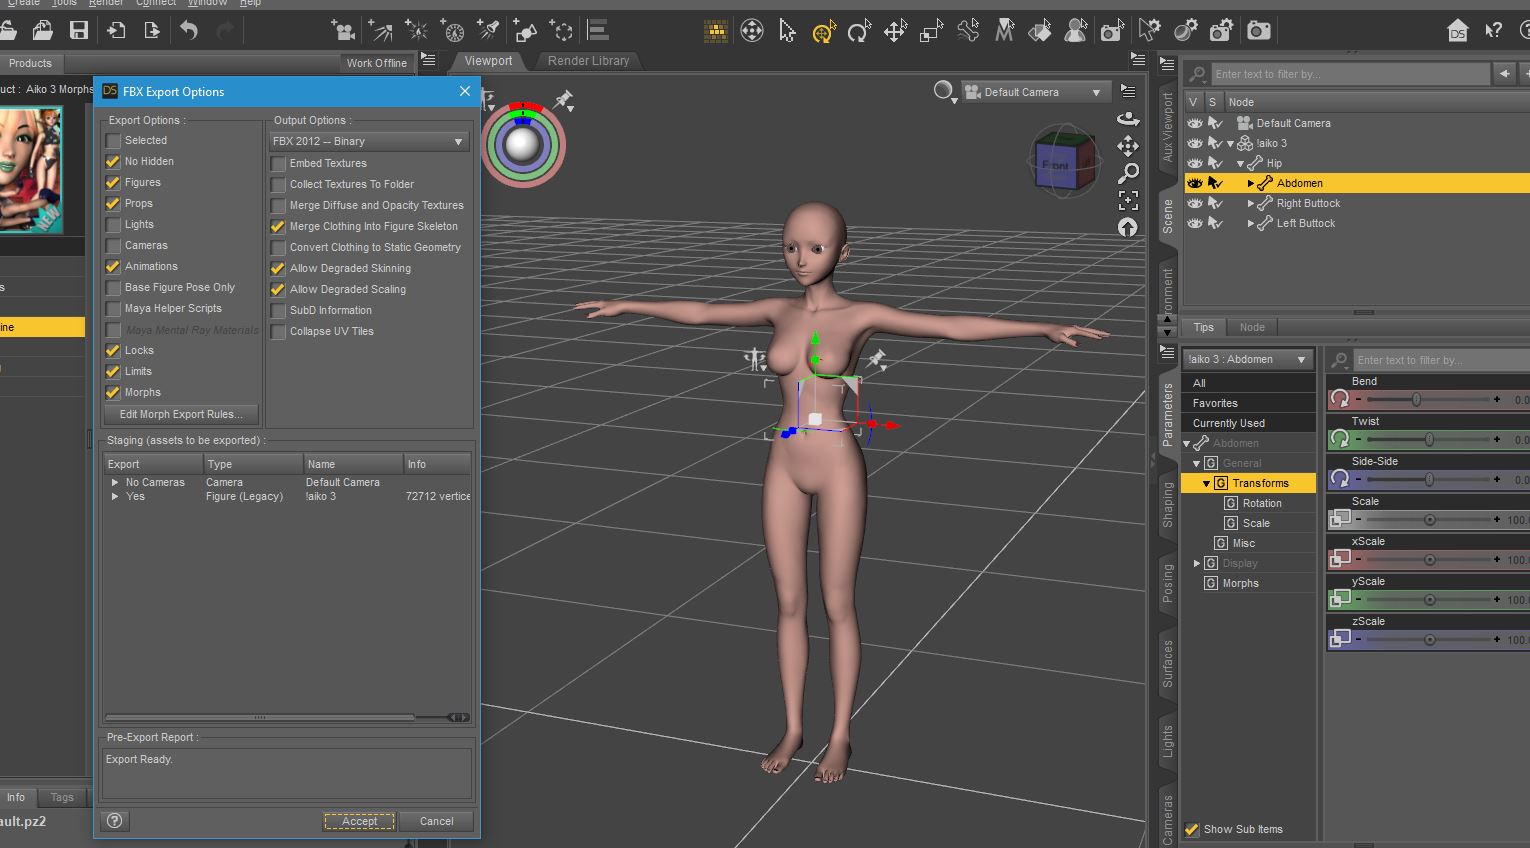Expand the Left Buttock node
Screen dimensions: 1530x848
1251,223
